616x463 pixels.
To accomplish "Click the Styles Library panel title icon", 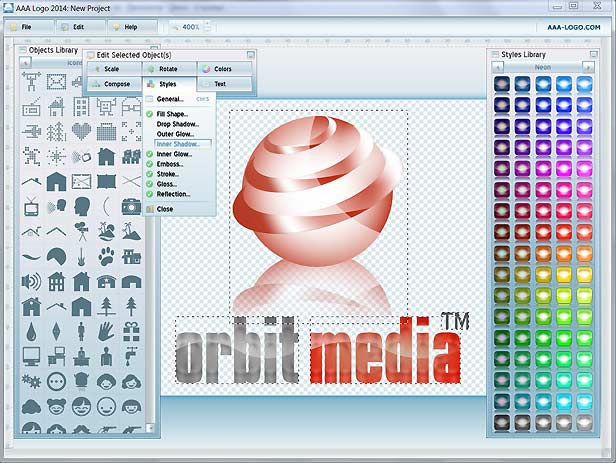I will (x=495, y=55).
